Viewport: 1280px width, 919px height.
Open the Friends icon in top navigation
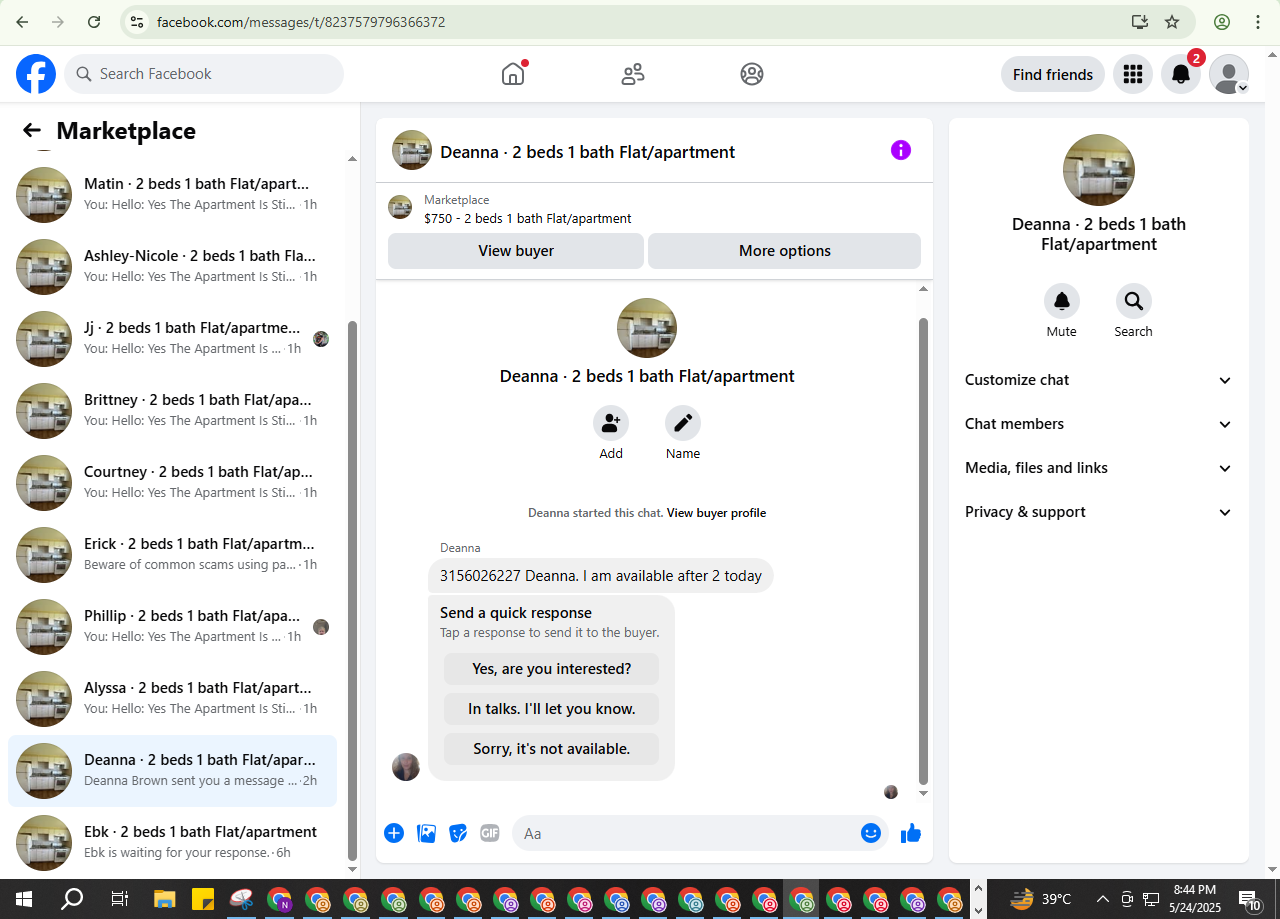tap(633, 74)
